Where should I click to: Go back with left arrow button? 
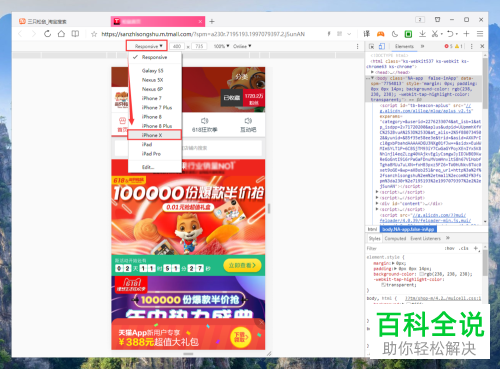click(x=20, y=34)
